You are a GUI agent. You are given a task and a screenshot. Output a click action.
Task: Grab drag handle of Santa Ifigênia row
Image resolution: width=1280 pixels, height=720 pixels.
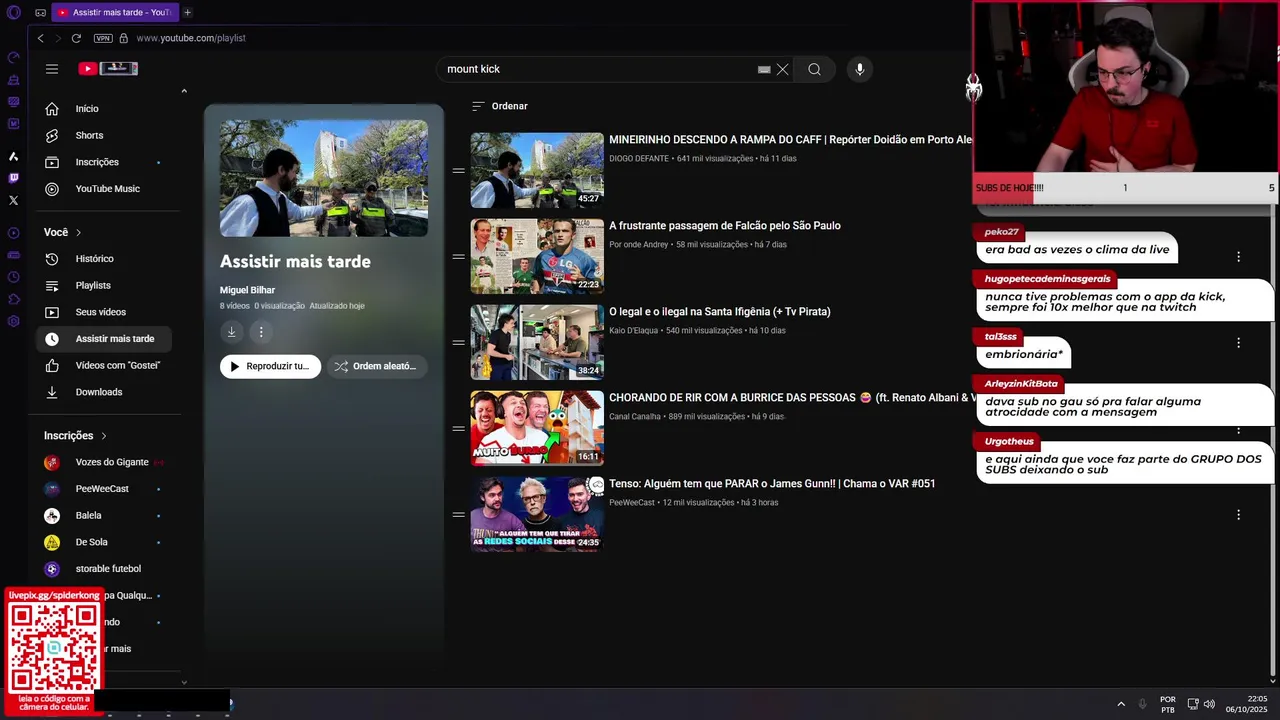(x=458, y=342)
